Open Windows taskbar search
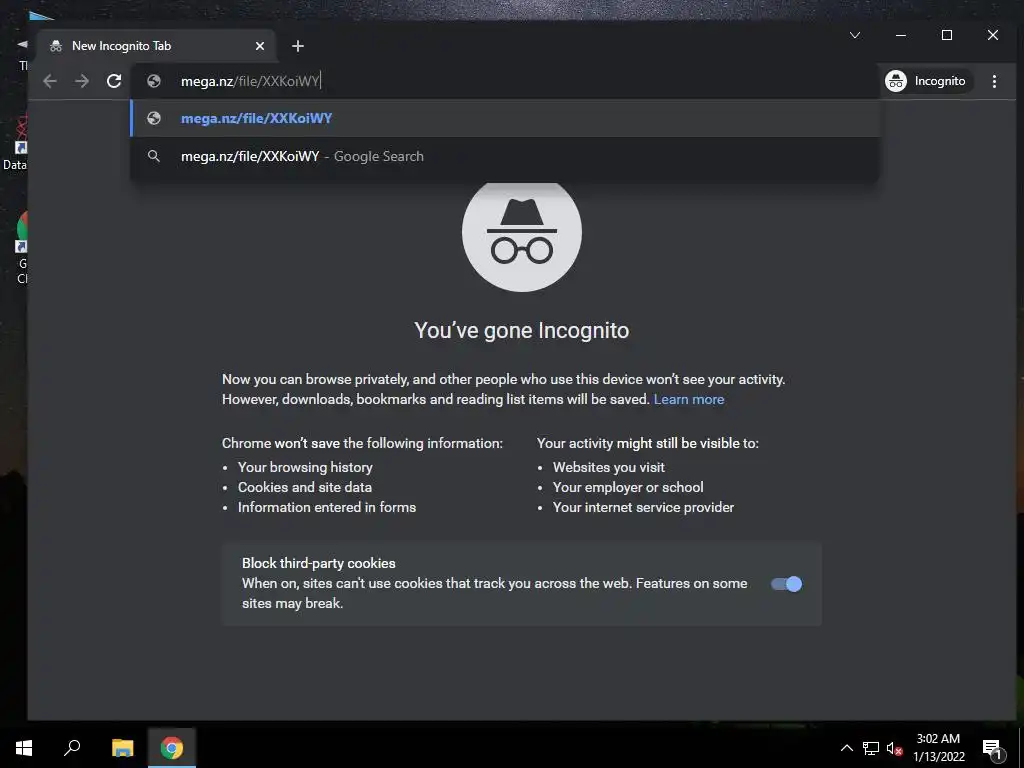 [x=72, y=748]
